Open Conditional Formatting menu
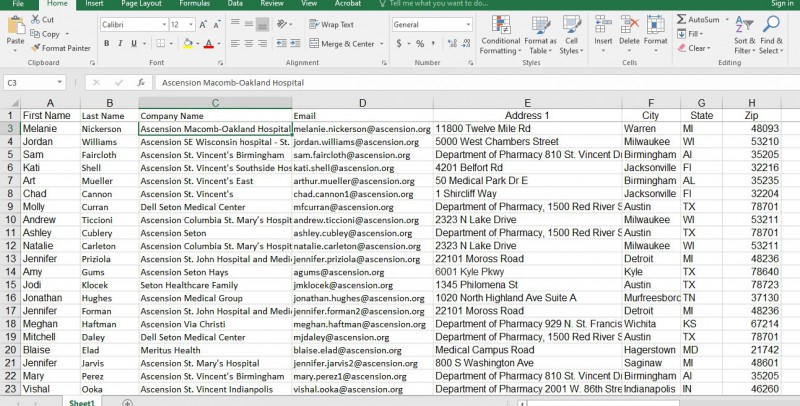This screenshot has width=800, height=406. [x=501, y=35]
